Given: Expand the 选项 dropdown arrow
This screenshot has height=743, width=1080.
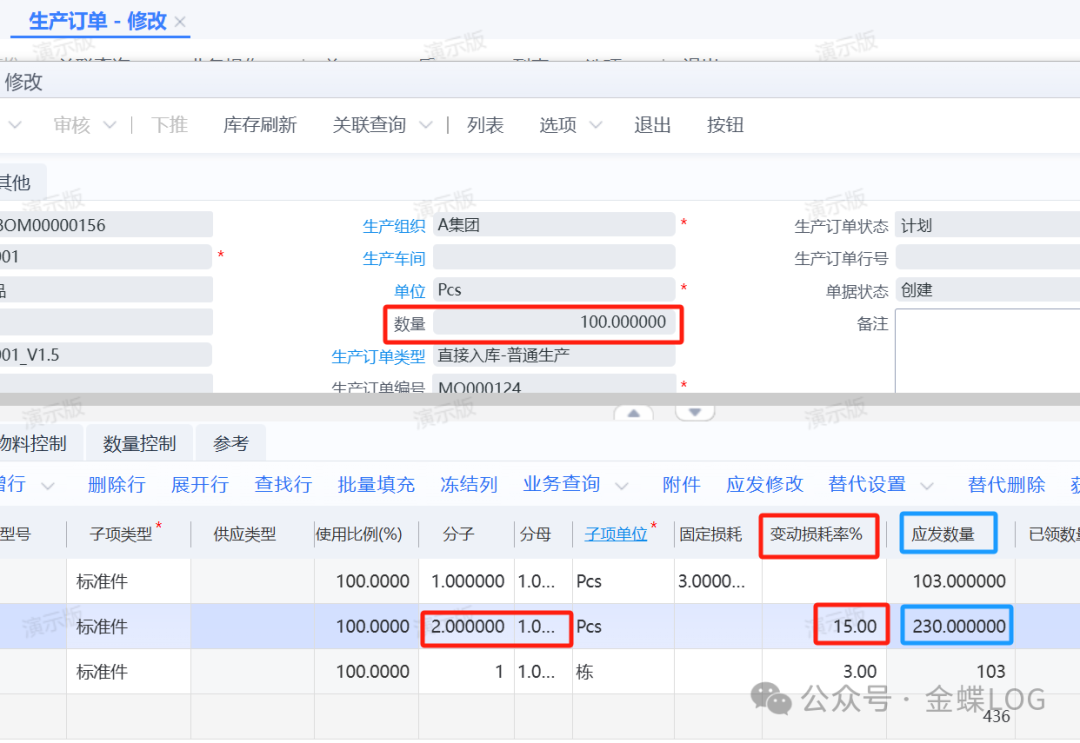Looking at the screenshot, I should click(x=596, y=125).
